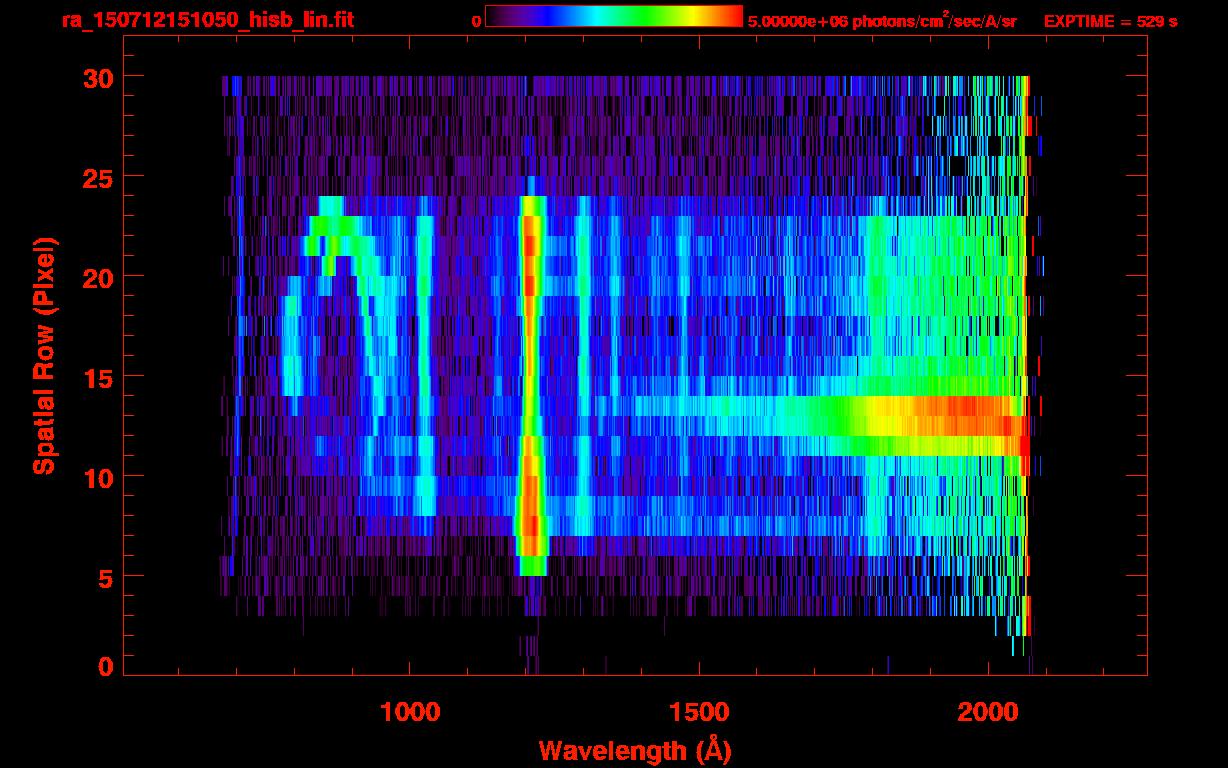Select the 1000 wavelength tick label
Viewport: 1228px width, 768px height.
410,712
